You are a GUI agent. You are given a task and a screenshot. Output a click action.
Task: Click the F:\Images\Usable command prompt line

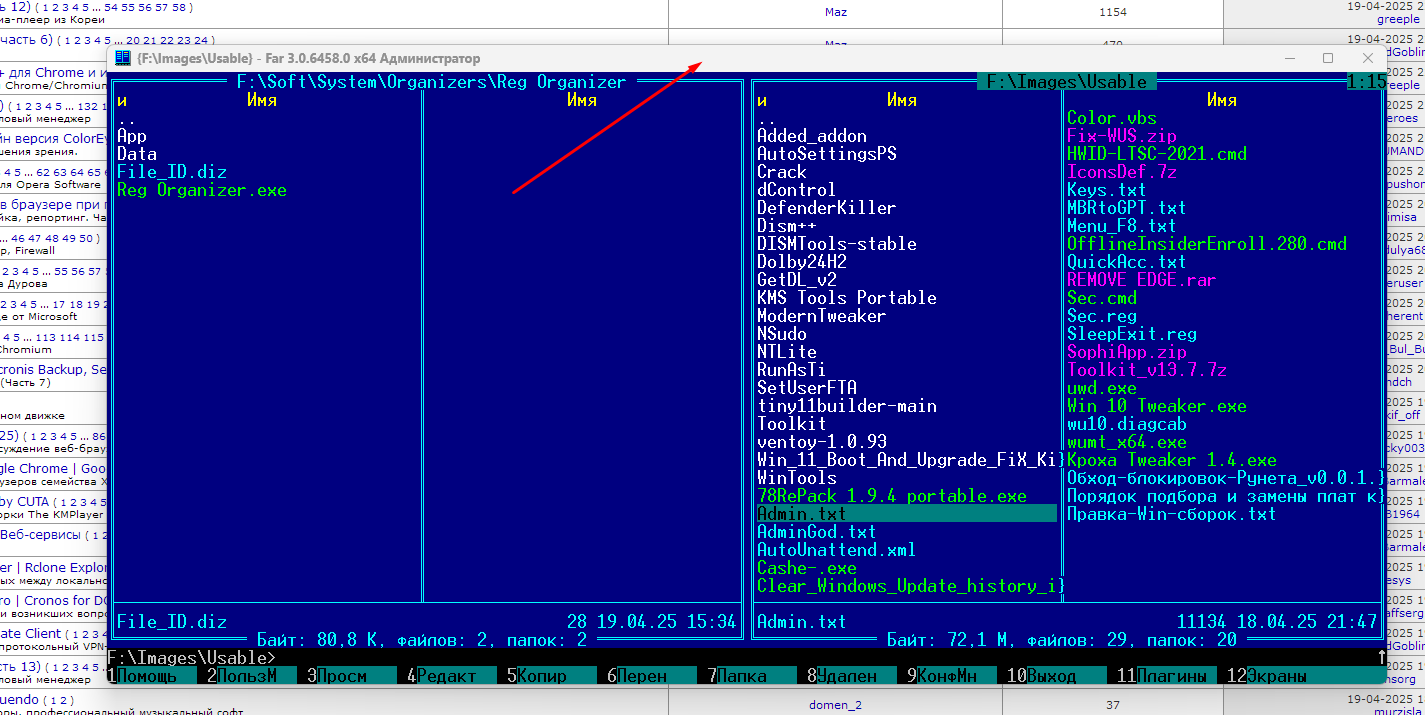[190, 658]
